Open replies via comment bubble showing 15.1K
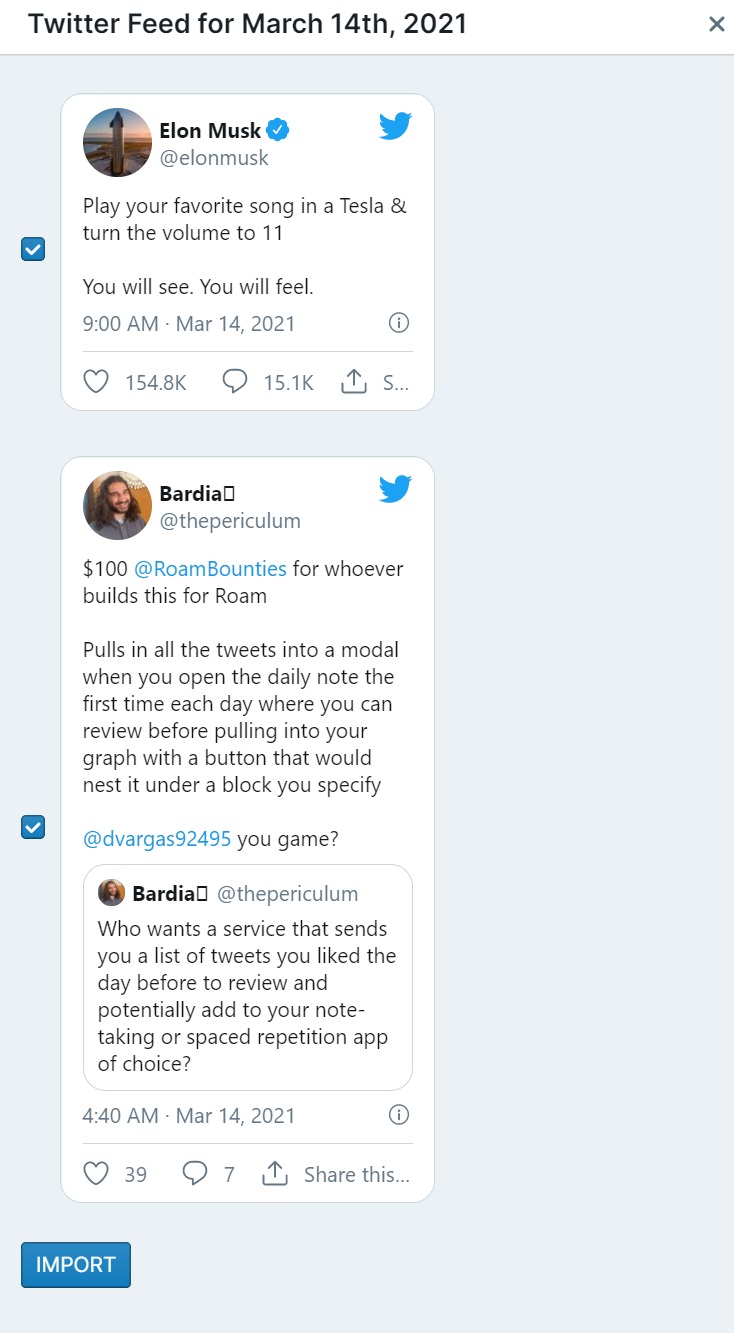The width and height of the screenshot is (734, 1333). coord(235,382)
